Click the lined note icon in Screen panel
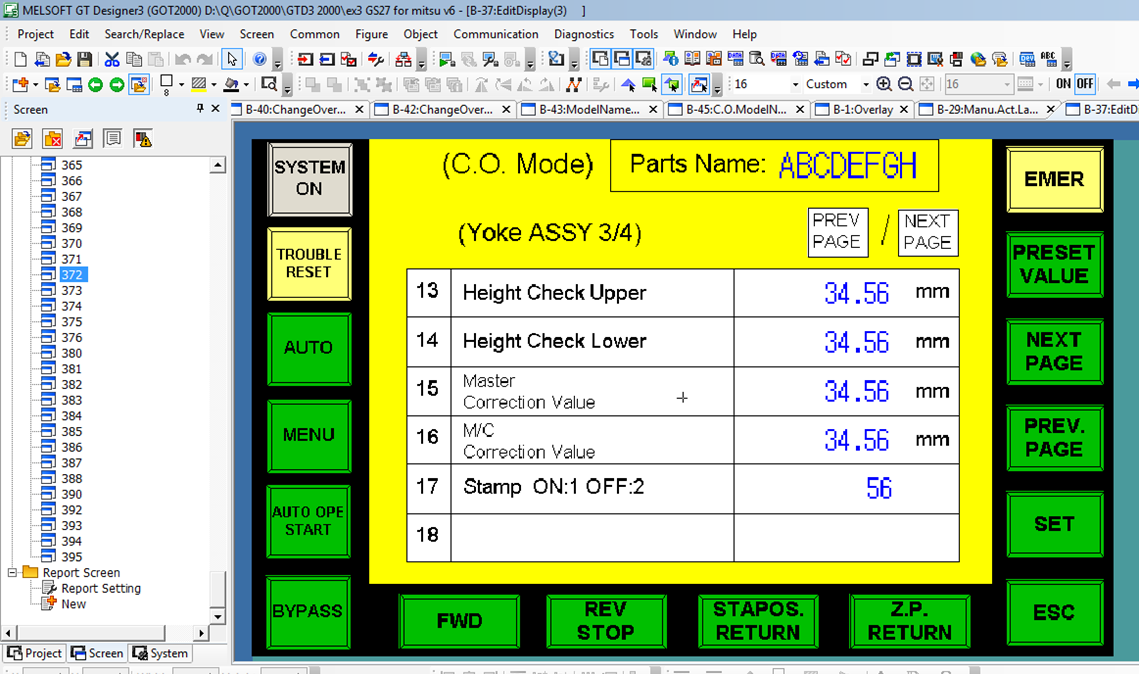 coord(113,139)
